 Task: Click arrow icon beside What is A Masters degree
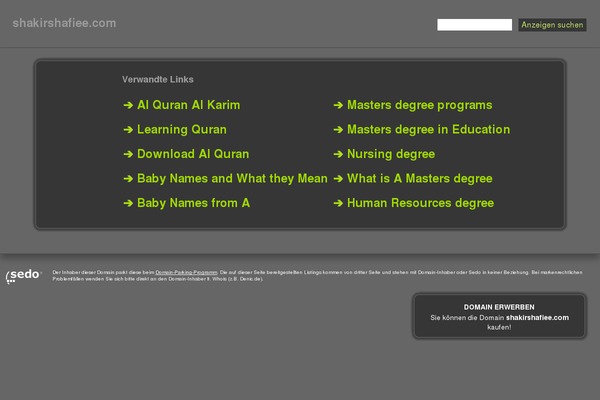[x=338, y=178]
